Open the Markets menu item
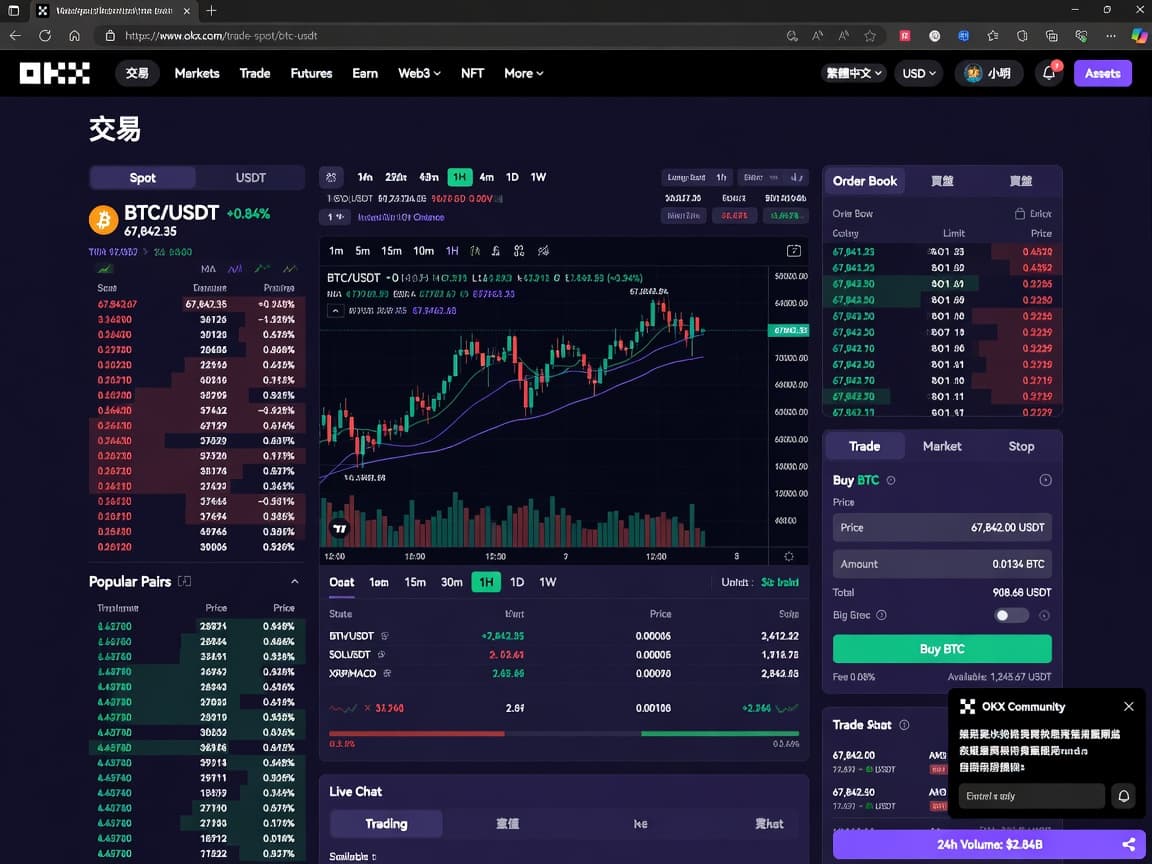Image resolution: width=1152 pixels, height=864 pixels. (197, 73)
